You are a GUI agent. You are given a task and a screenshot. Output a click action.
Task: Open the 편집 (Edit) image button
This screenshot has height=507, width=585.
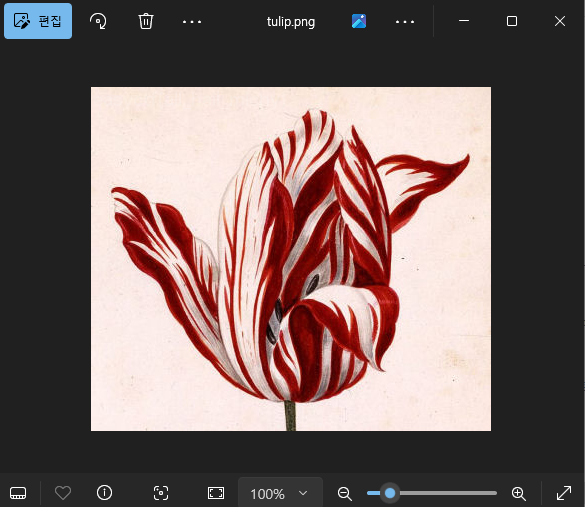tap(38, 21)
